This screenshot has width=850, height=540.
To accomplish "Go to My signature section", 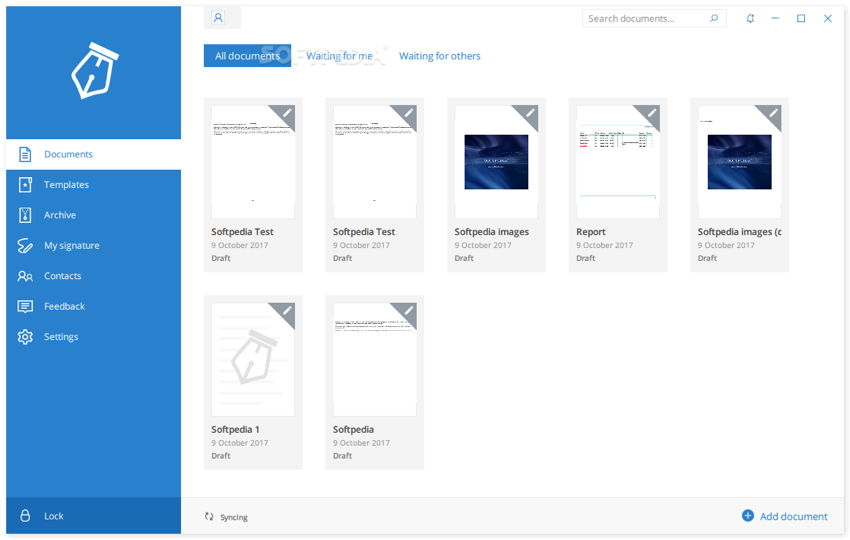I will pyautogui.click(x=71, y=246).
